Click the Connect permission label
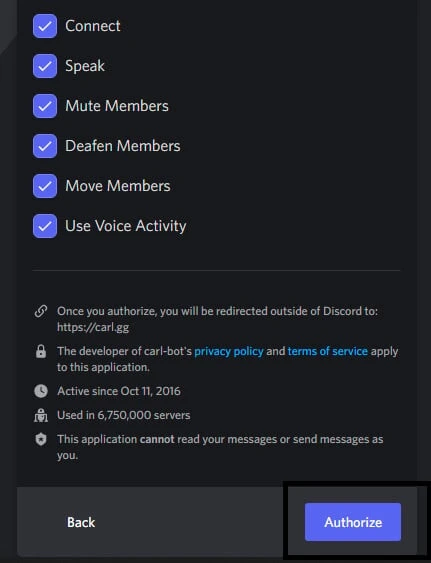The width and height of the screenshot is (431, 563). pos(93,26)
